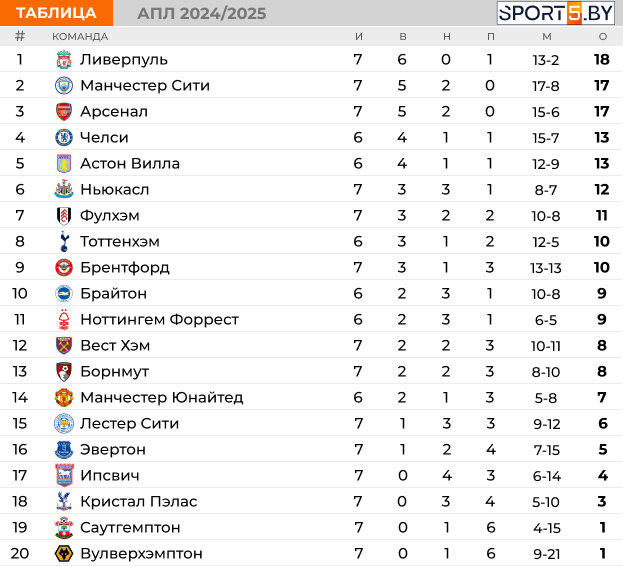Screen dimensions: 623x566
Task: Select the Leicester City fox crest
Action: click(64, 423)
